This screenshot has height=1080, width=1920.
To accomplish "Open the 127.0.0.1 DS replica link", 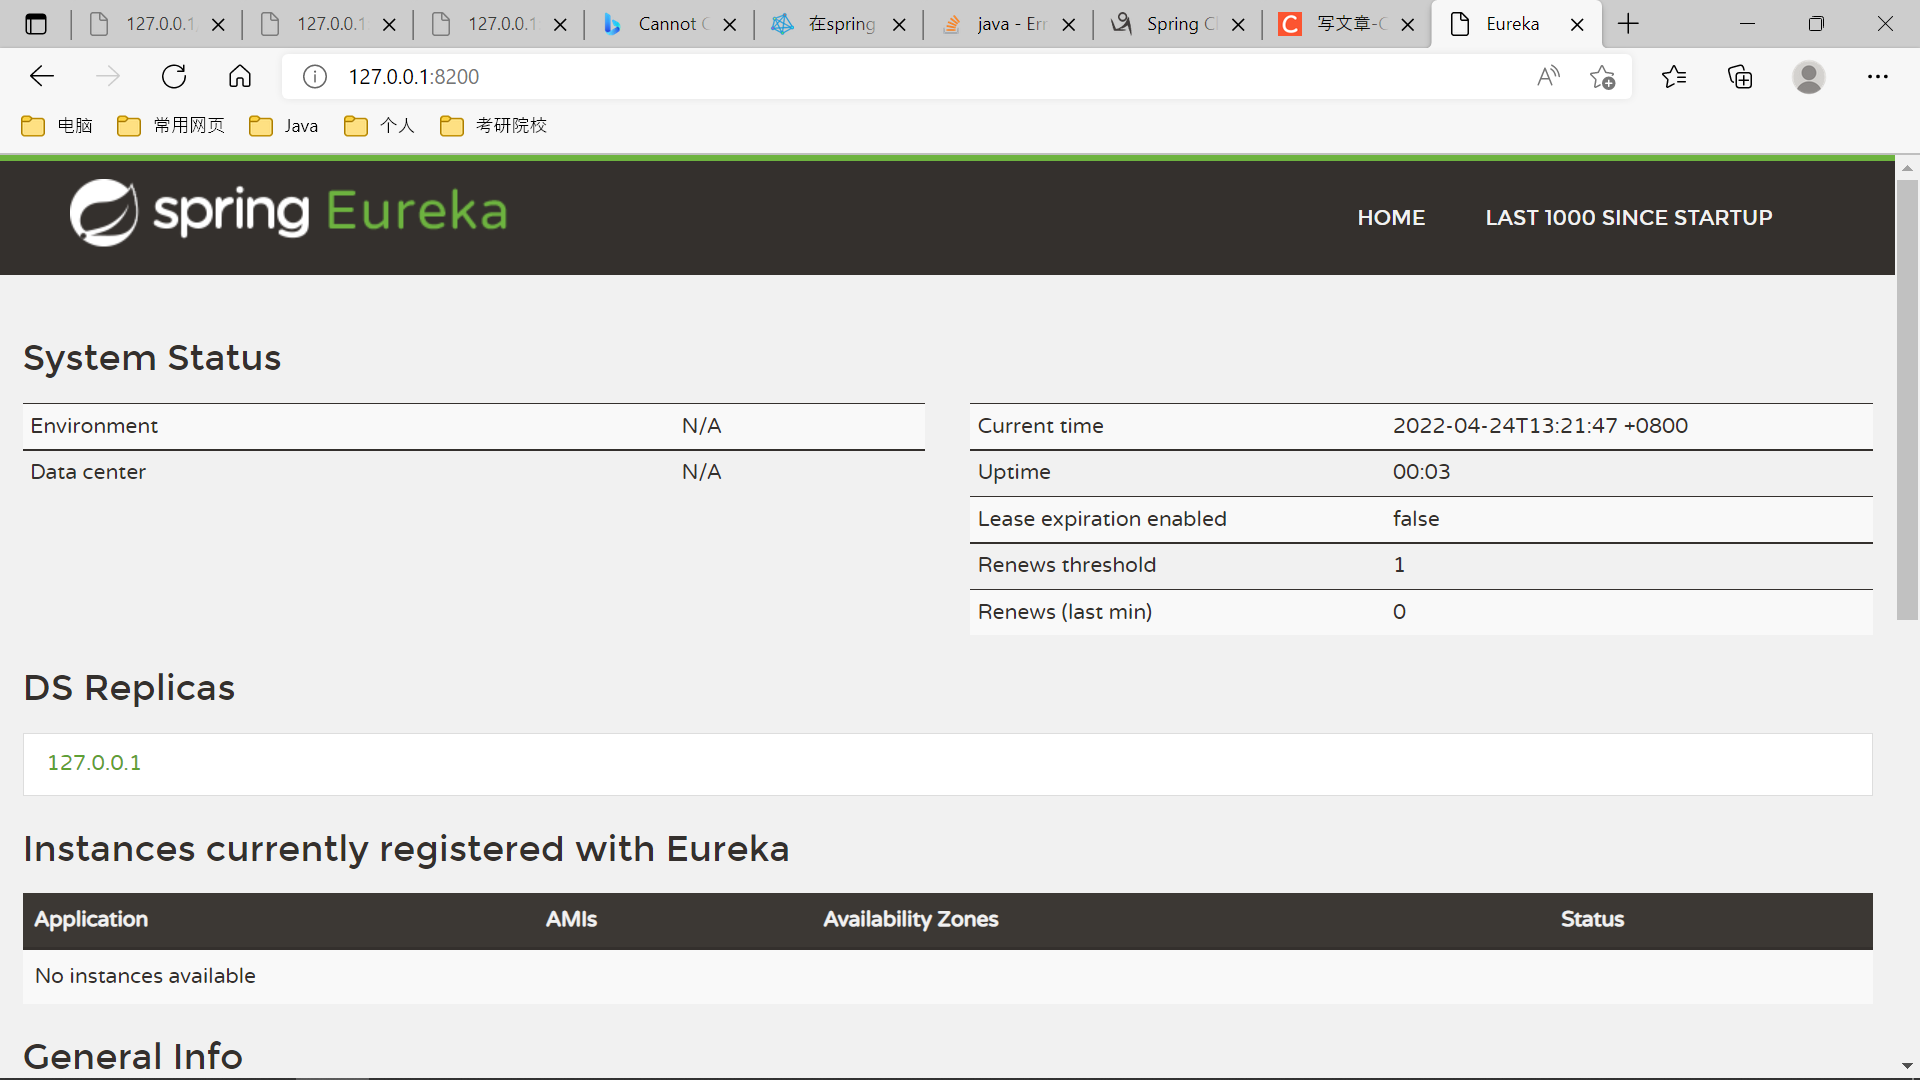I will coord(94,763).
